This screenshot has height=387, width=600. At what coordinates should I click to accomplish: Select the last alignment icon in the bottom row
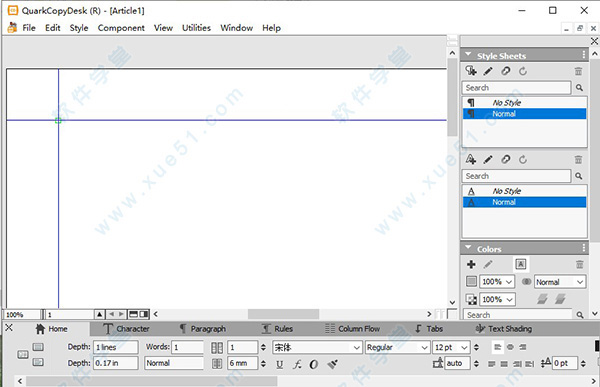coord(530,364)
